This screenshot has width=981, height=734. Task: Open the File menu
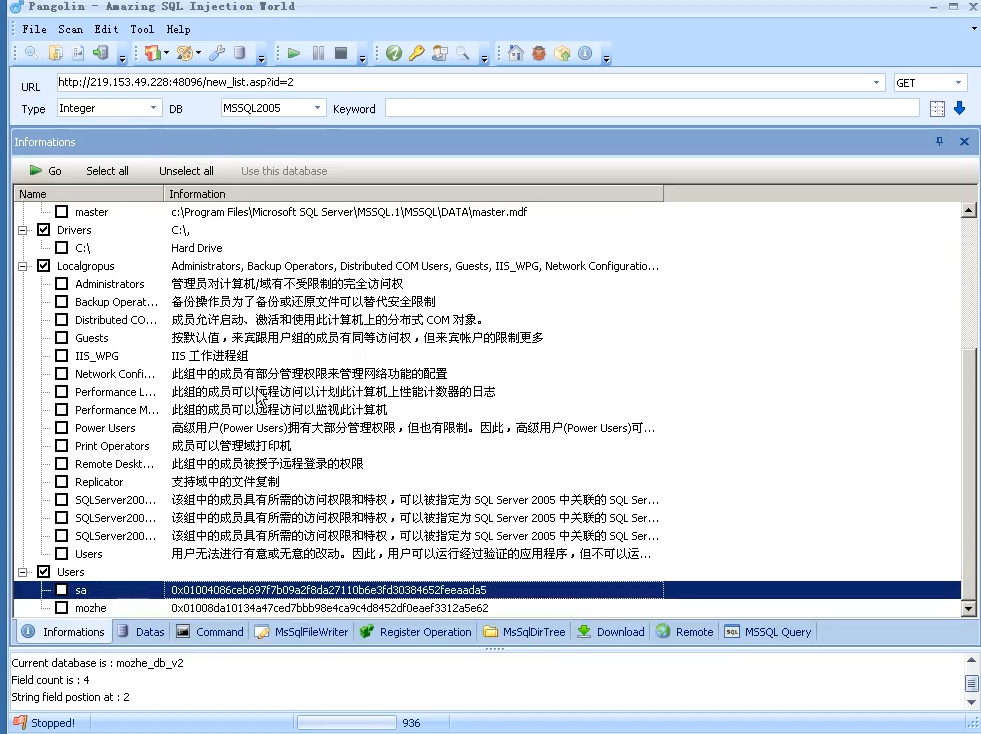(x=34, y=29)
